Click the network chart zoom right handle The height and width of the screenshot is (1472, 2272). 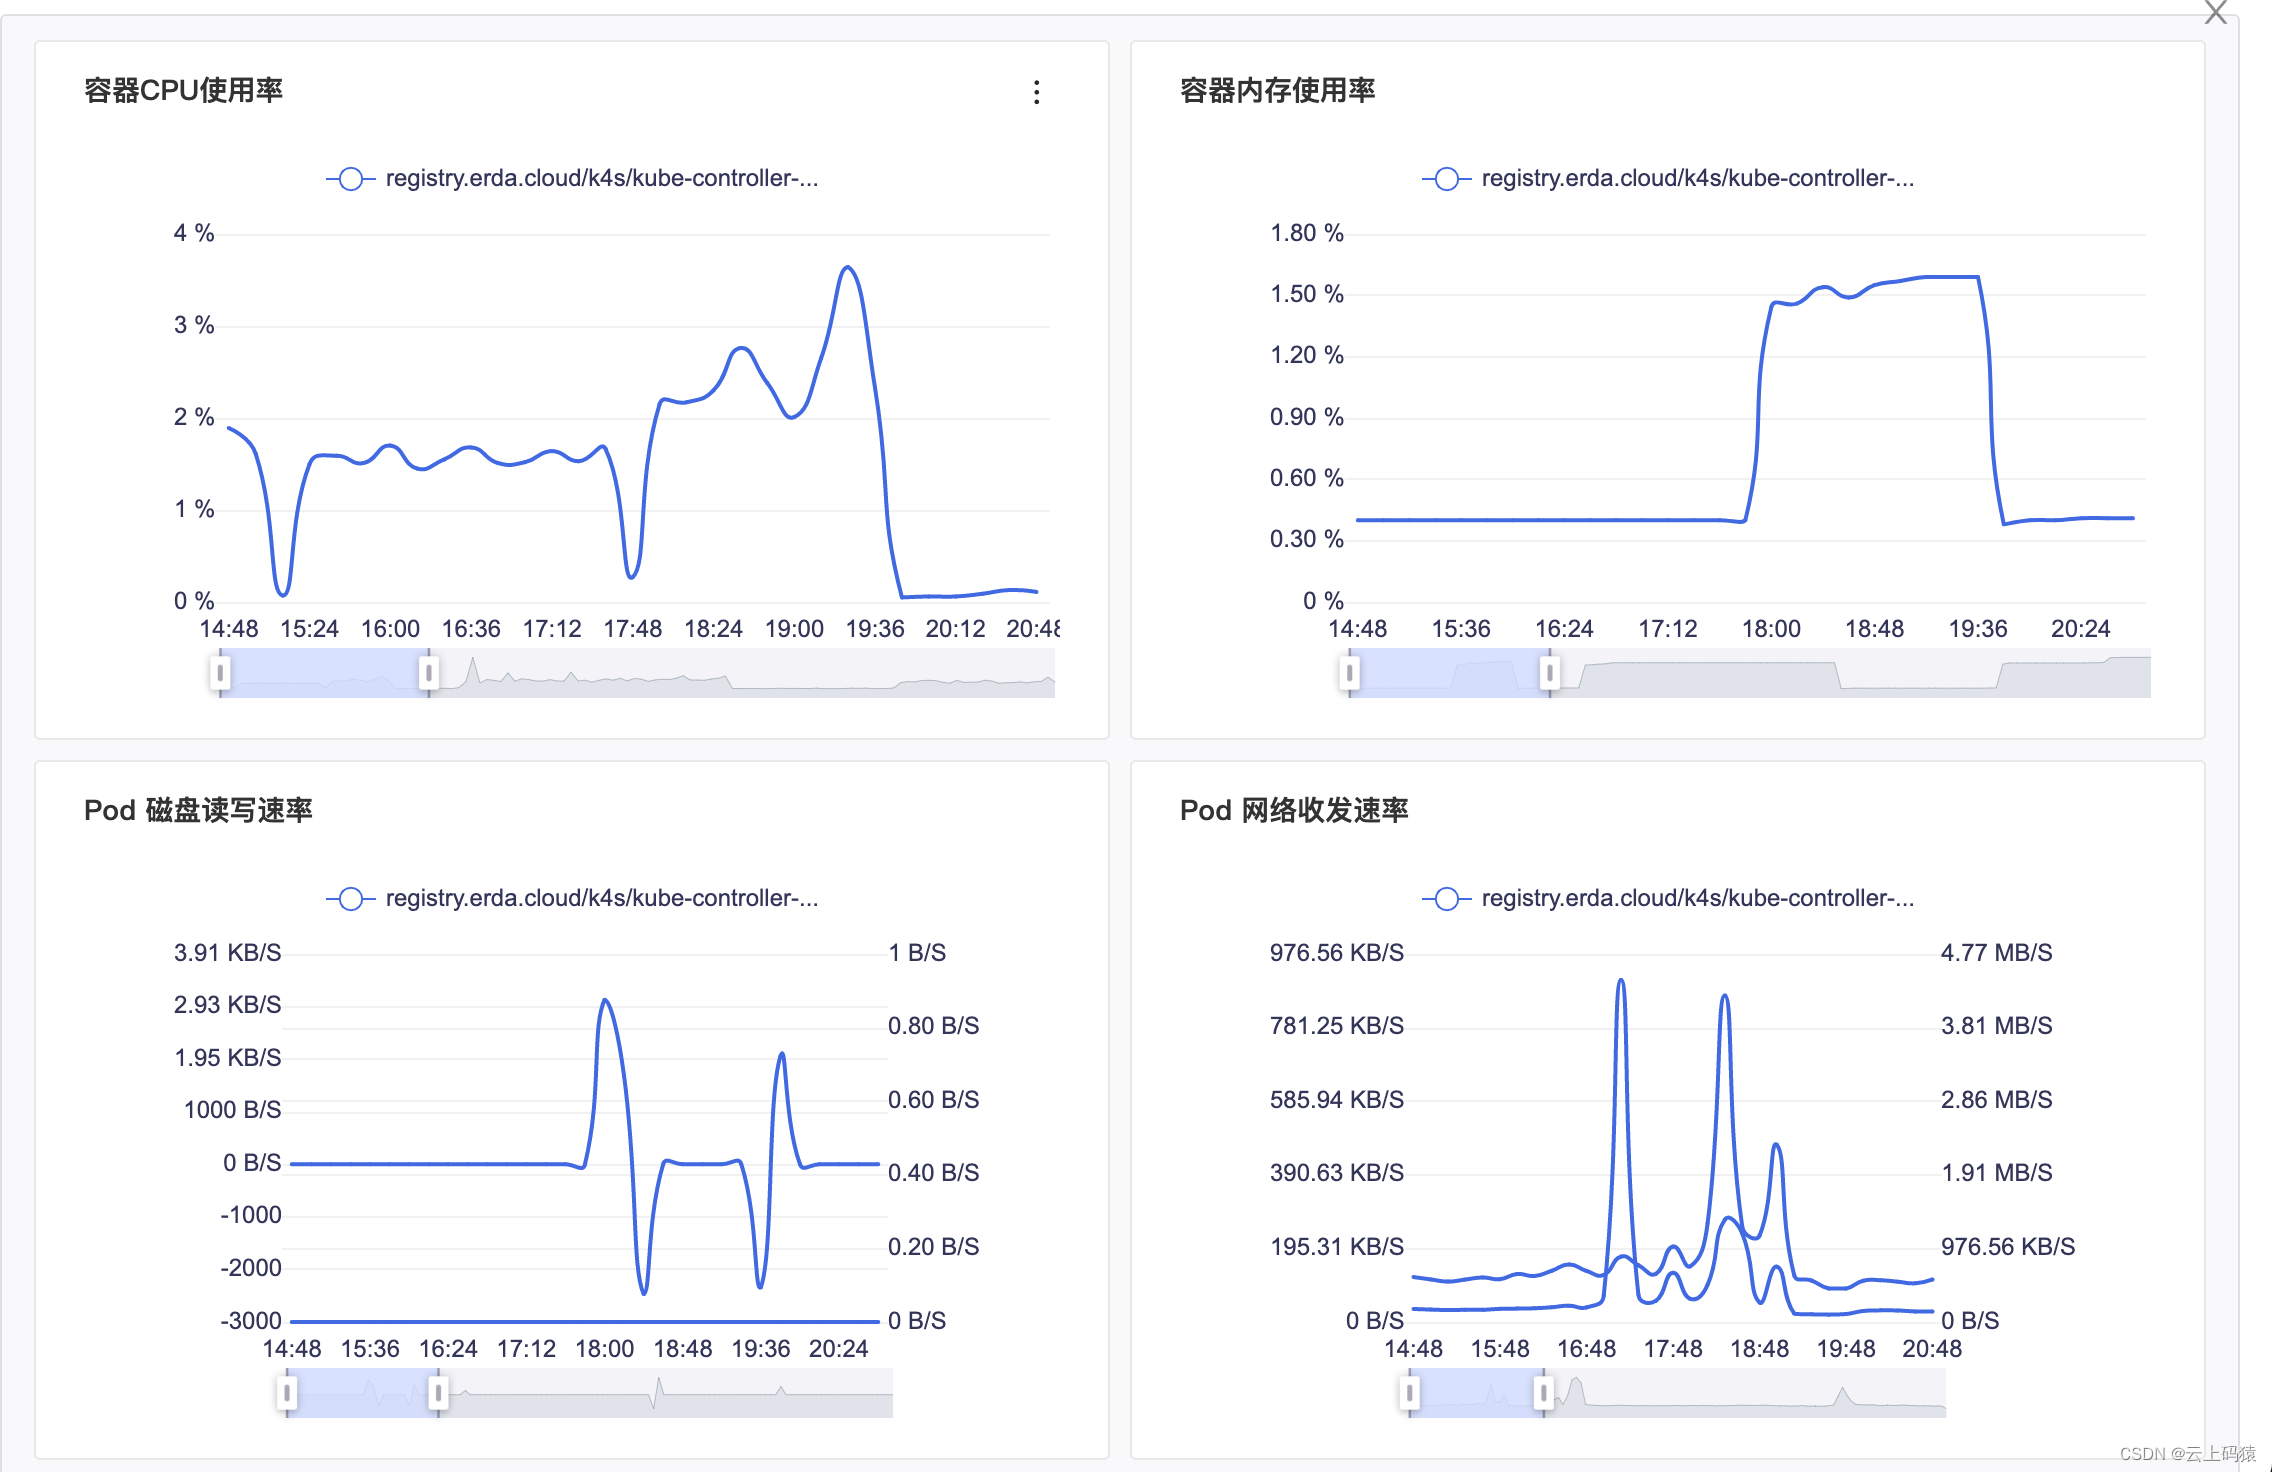[x=1543, y=1392]
